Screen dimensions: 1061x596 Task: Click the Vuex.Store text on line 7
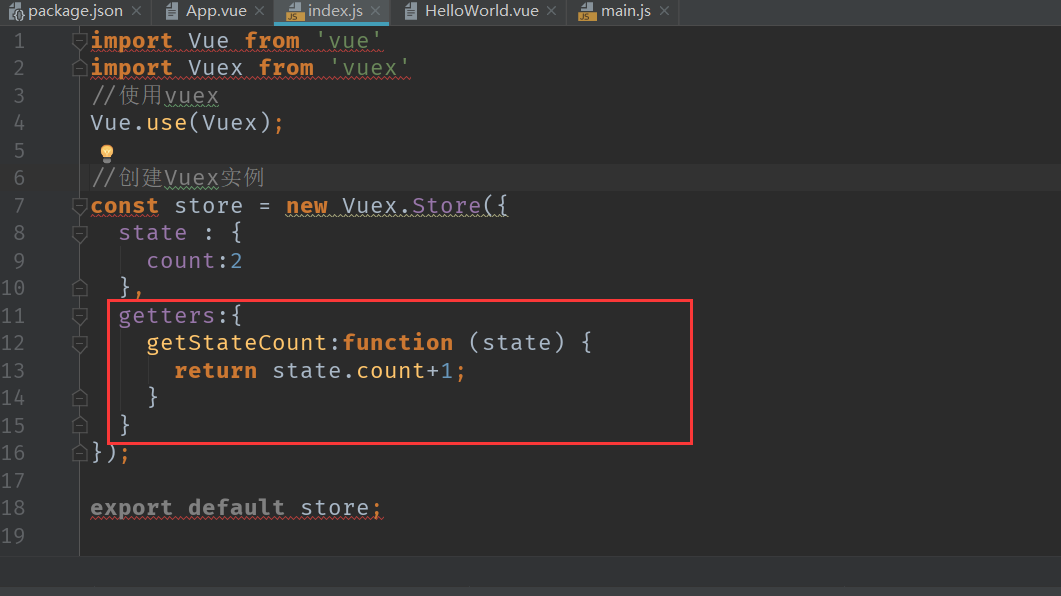[411, 206]
